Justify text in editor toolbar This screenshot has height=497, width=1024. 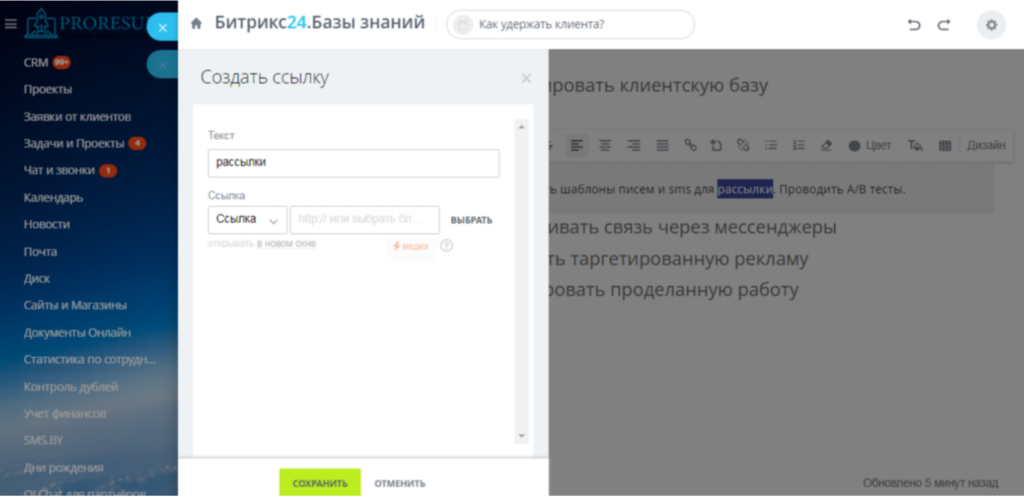(x=662, y=146)
